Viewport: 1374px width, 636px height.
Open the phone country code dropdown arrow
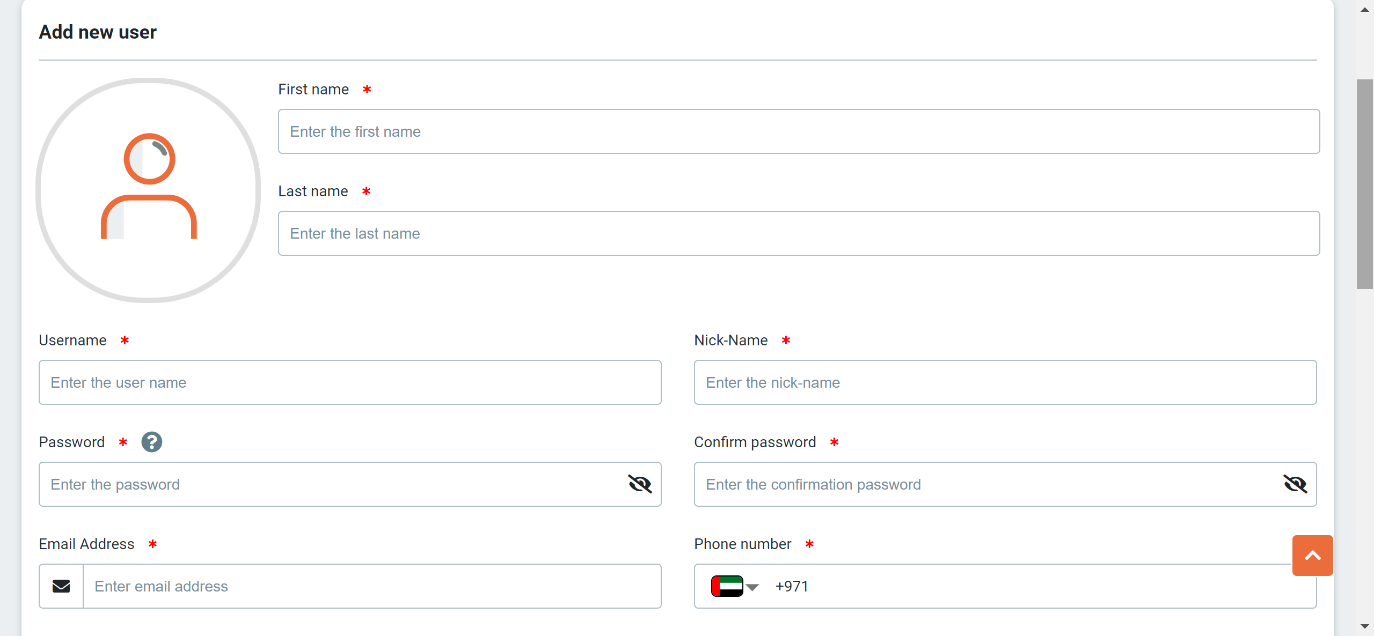pyautogui.click(x=752, y=587)
